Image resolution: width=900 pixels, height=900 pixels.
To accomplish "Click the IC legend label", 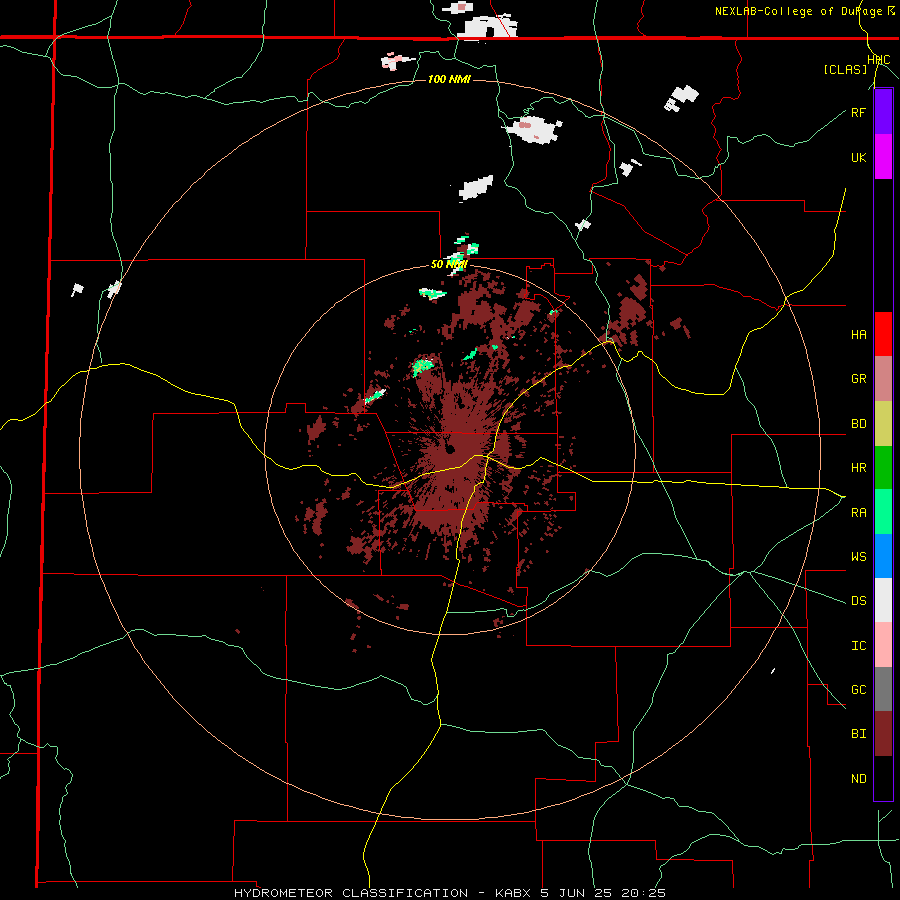I will [858, 646].
